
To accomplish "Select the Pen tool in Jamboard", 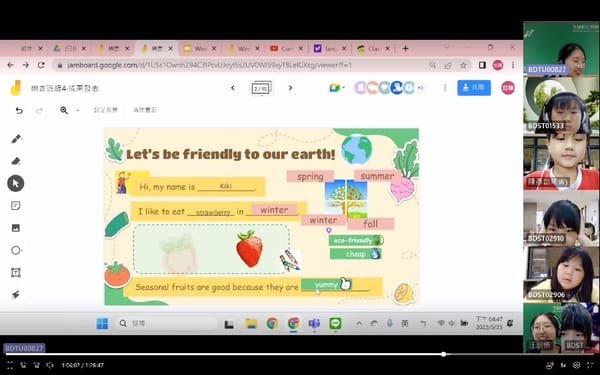I will click(x=16, y=139).
